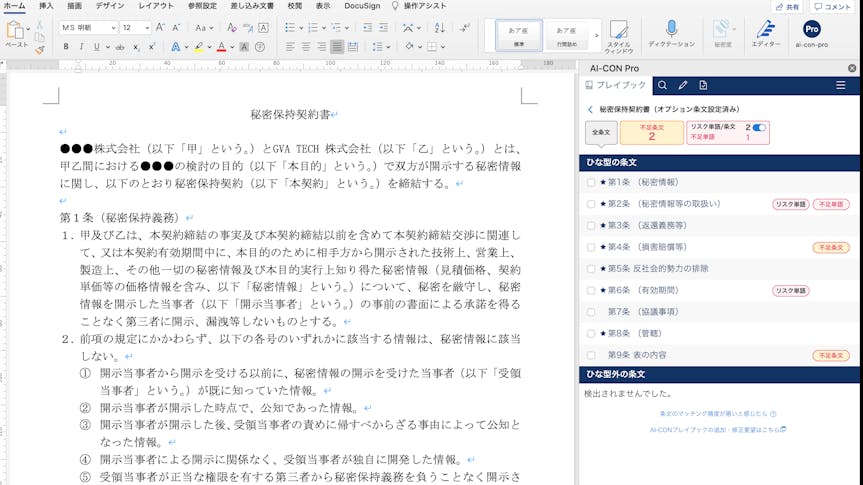Open the Styles Window pane
This screenshot has width=863, height=485.
pyautogui.click(x=619, y=37)
